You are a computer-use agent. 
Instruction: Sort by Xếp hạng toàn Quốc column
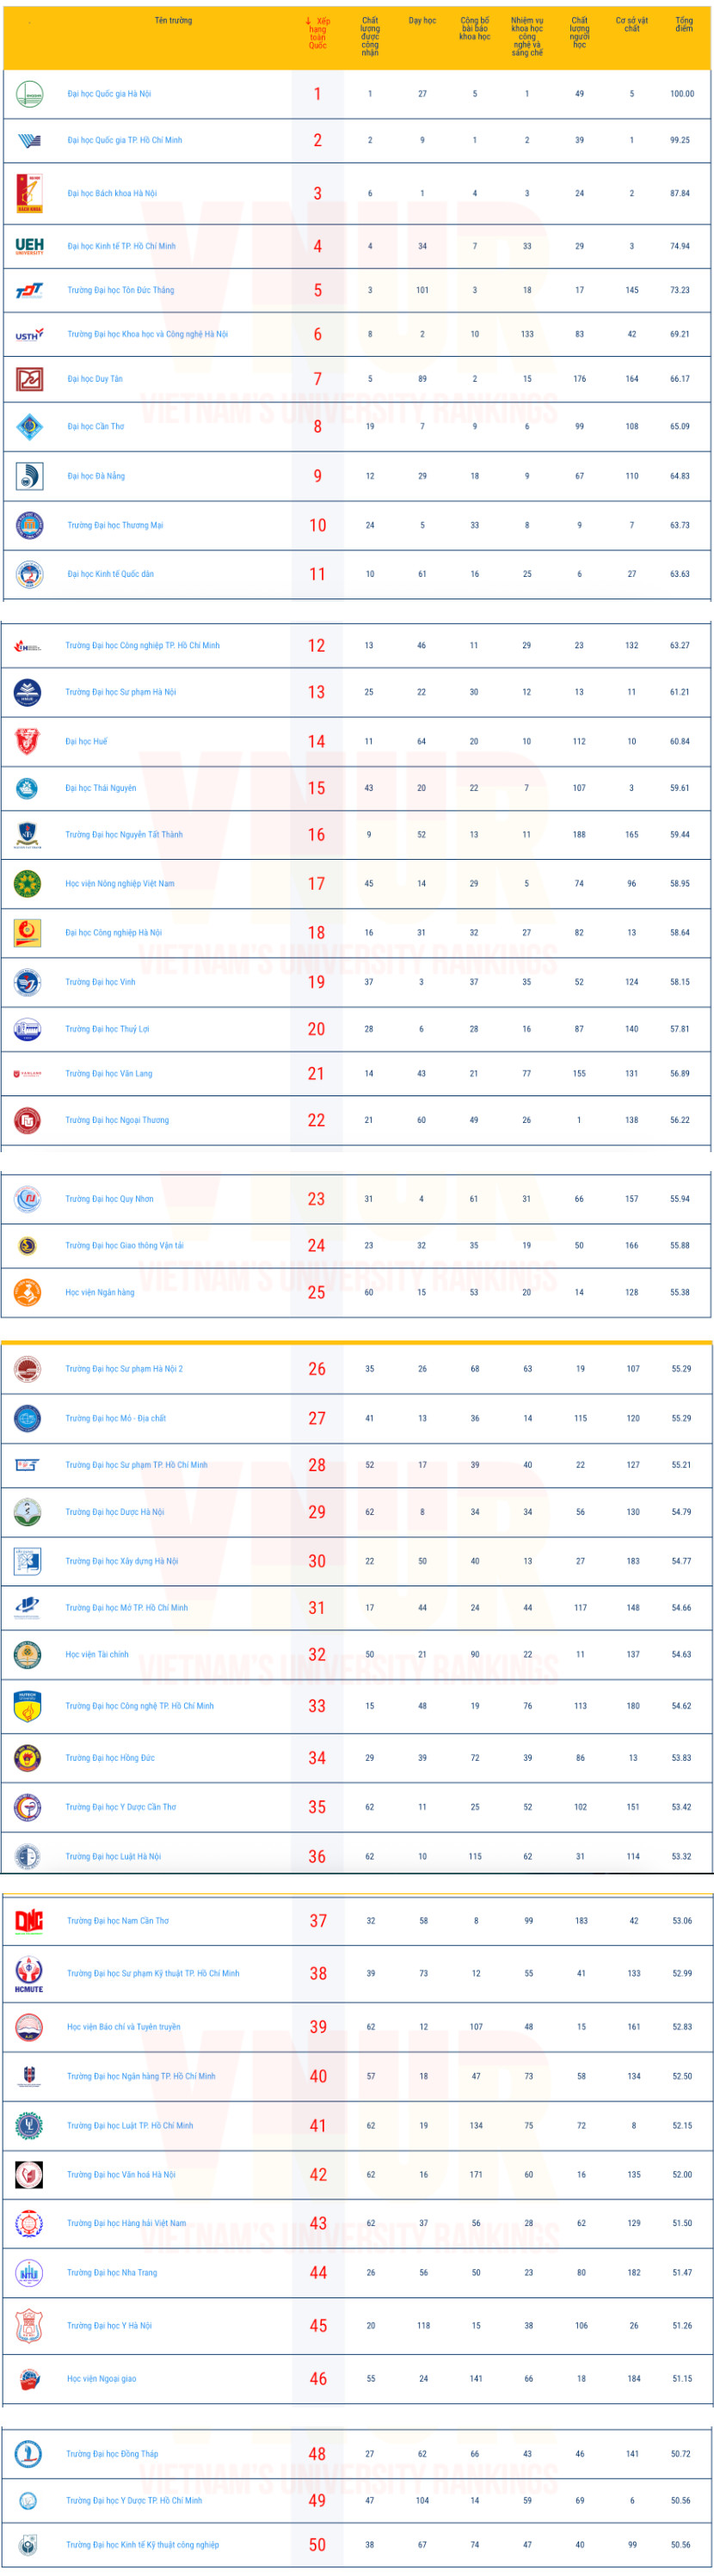click(x=318, y=33)
